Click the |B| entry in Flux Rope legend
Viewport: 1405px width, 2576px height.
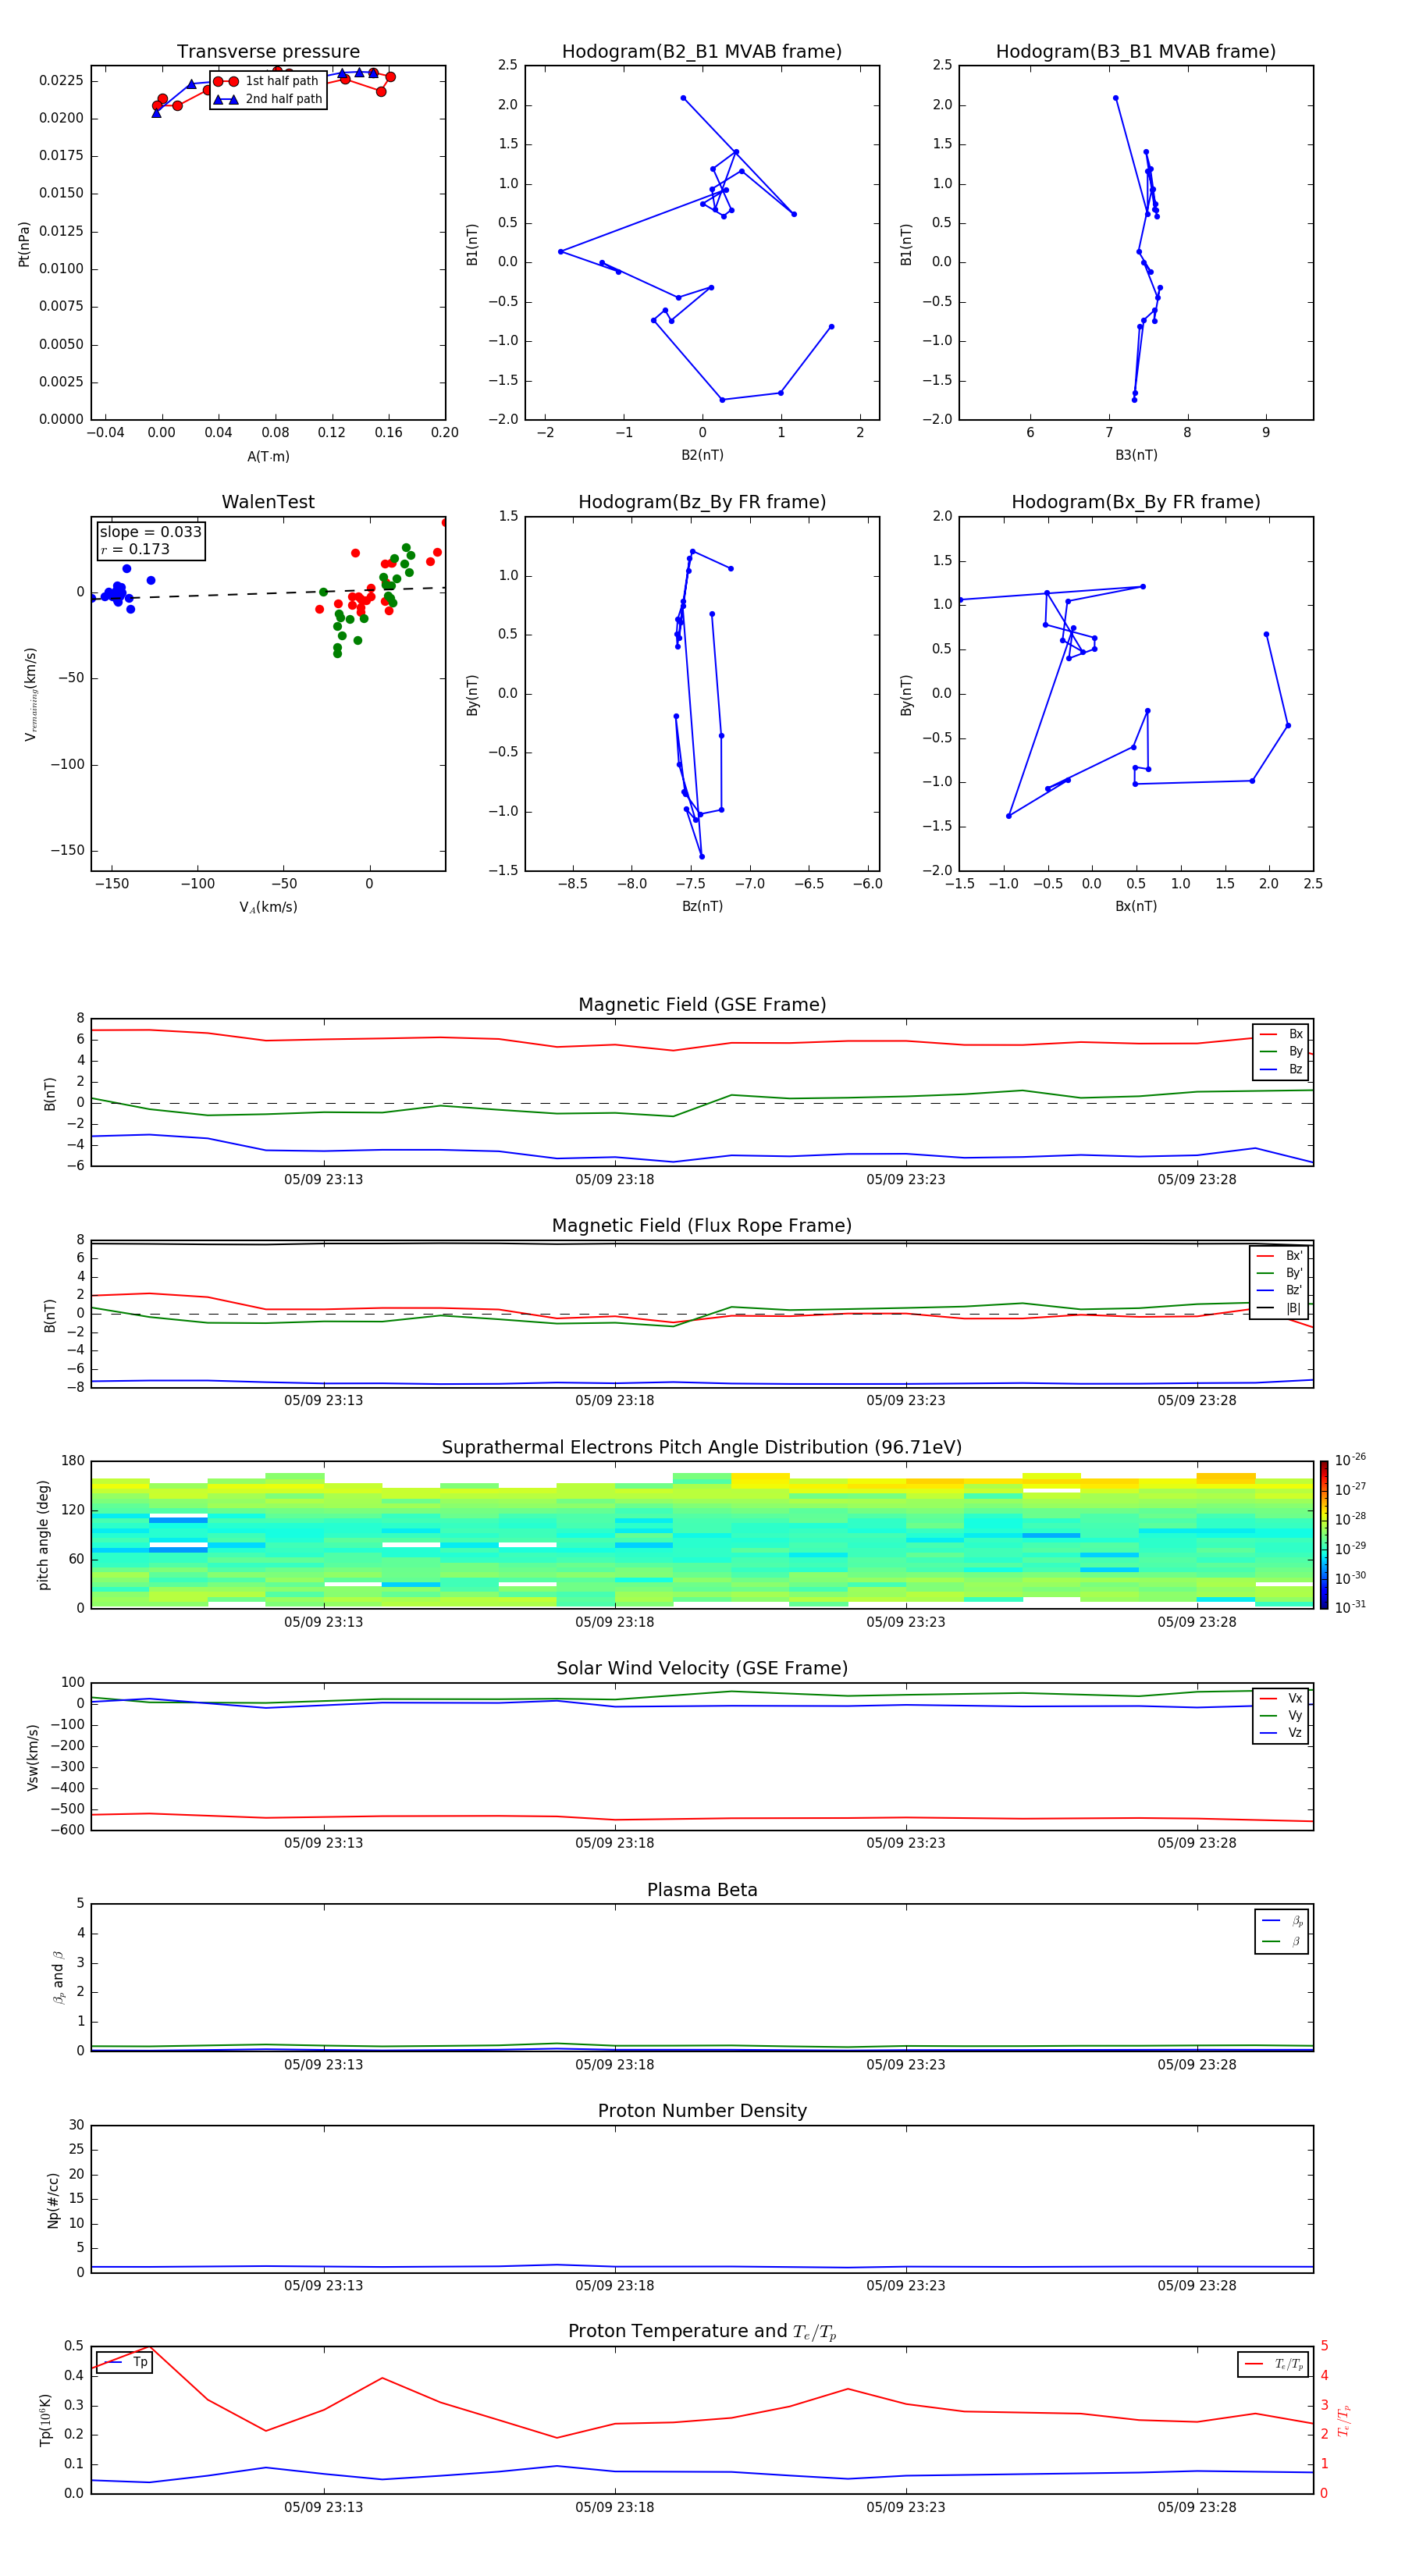pos(1279,1308)
